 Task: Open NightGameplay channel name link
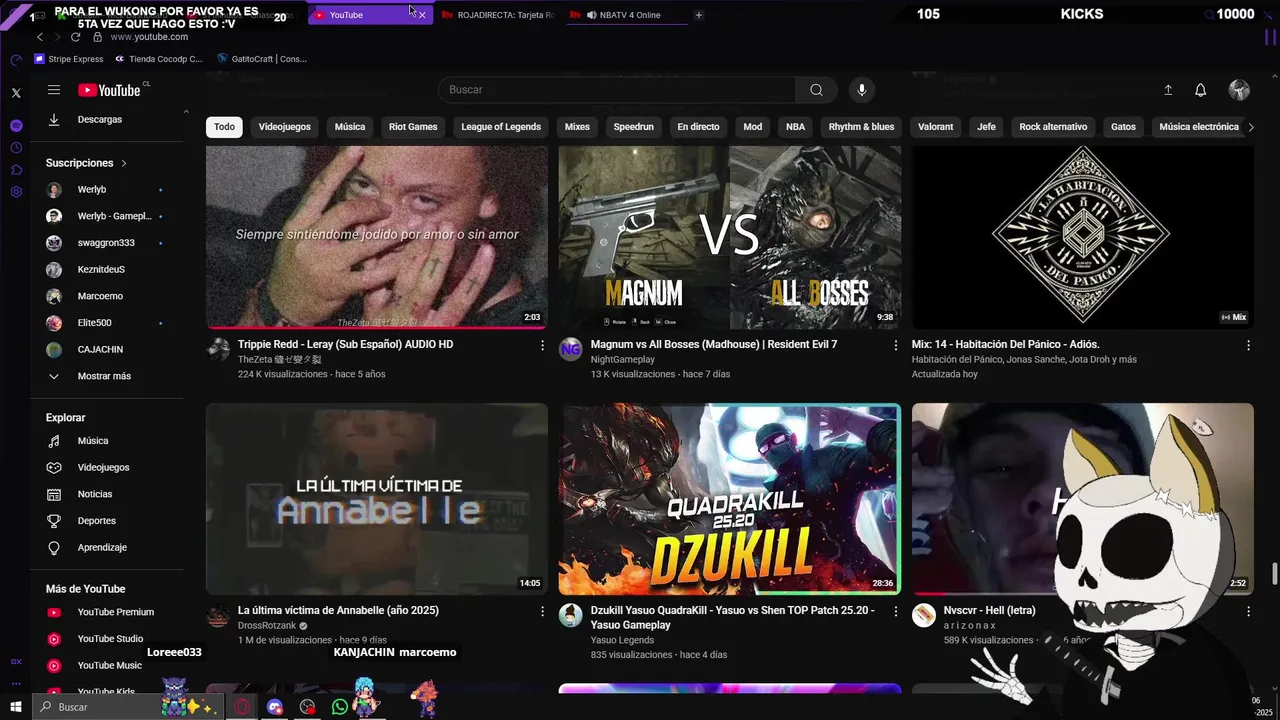click(x=622, y=360)
